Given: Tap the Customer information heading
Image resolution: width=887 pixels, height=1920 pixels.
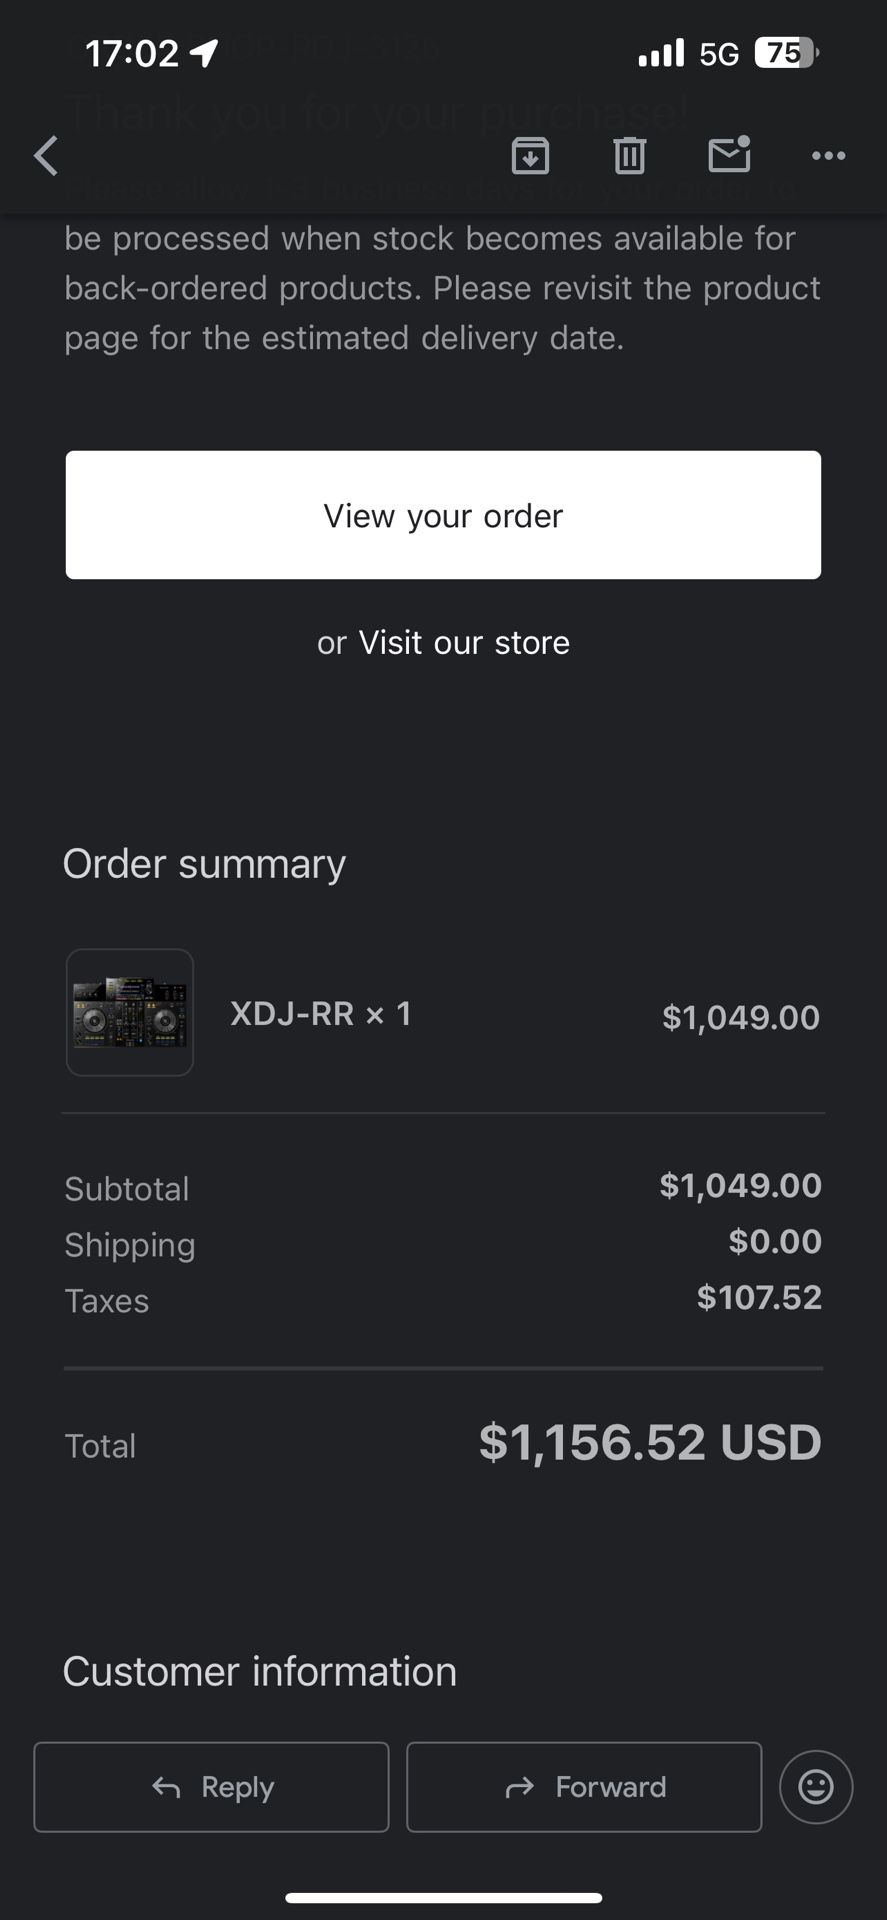Looking at the screenshot, I should point(260,1672).
